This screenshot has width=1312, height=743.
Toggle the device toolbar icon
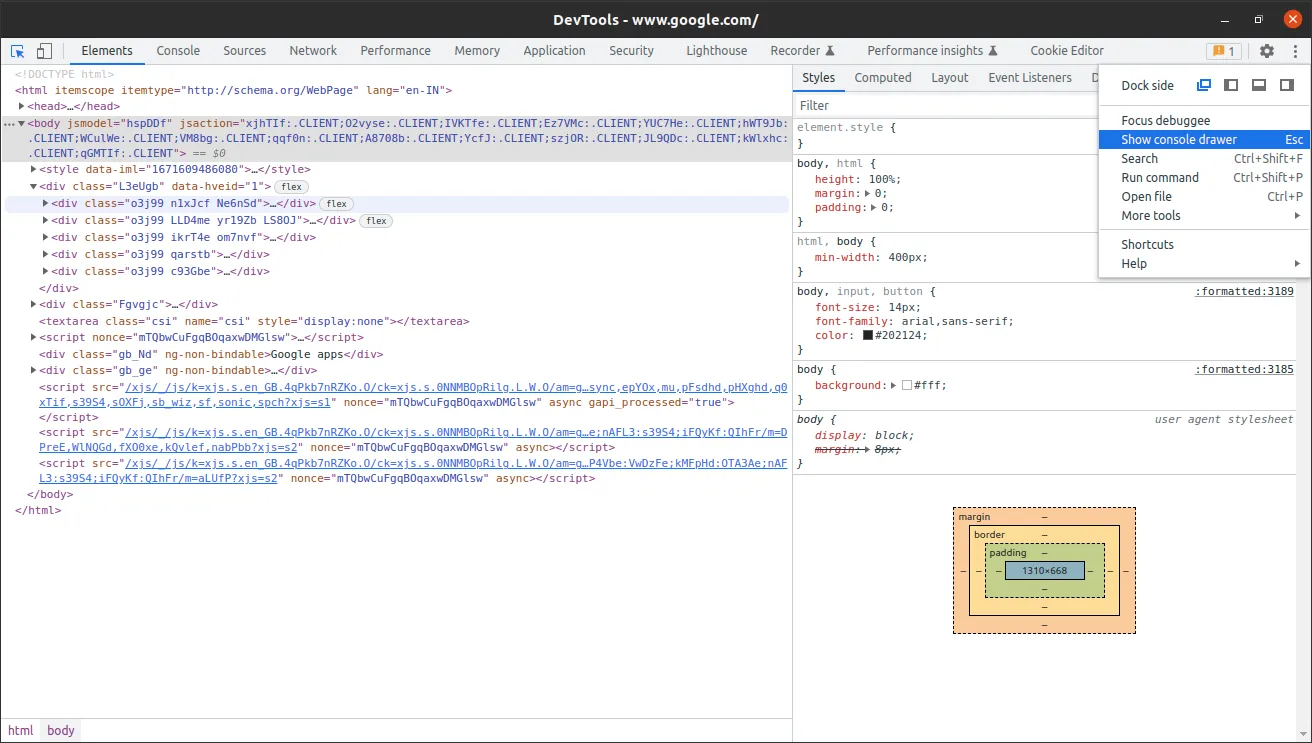44,51
